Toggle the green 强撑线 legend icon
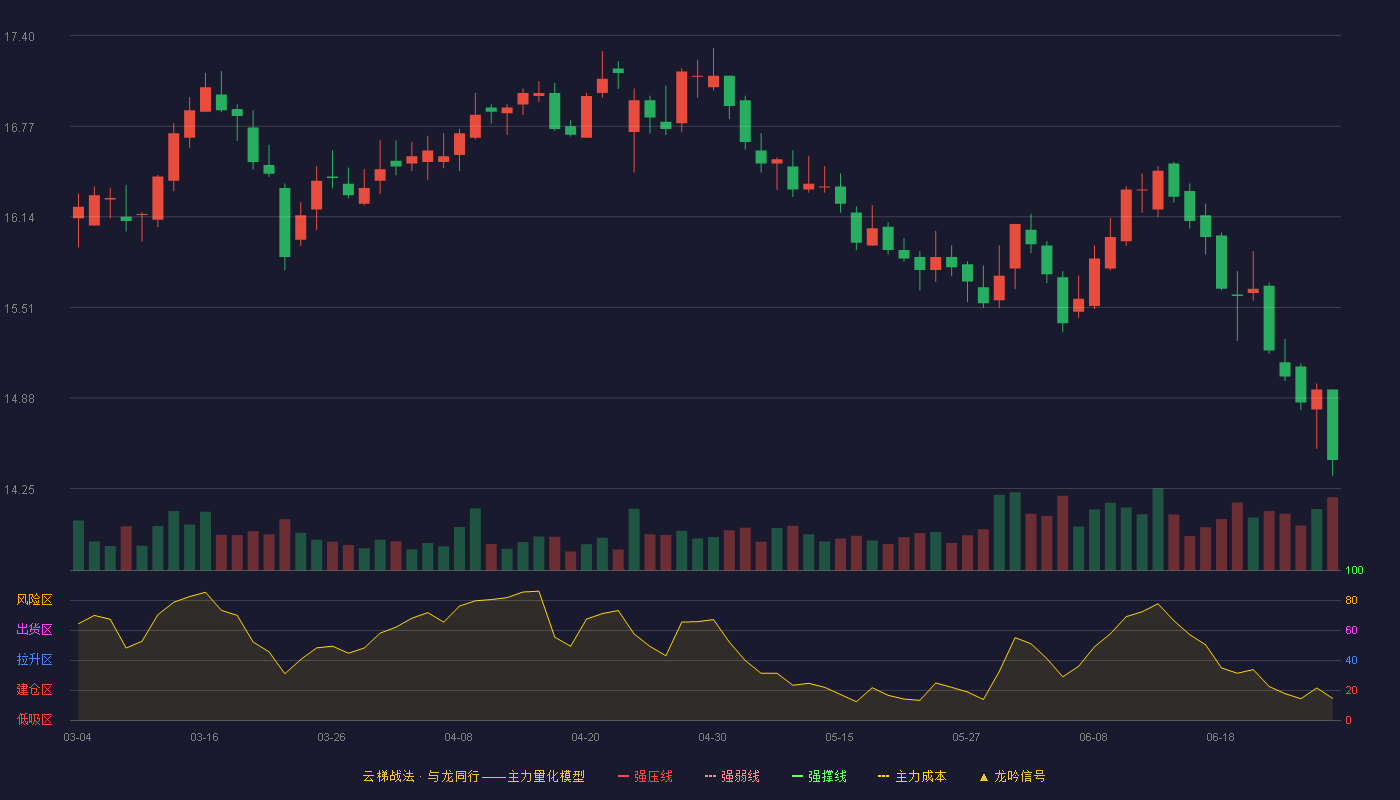This screenshot has height=800, width=1400. (x=797, y=776)
